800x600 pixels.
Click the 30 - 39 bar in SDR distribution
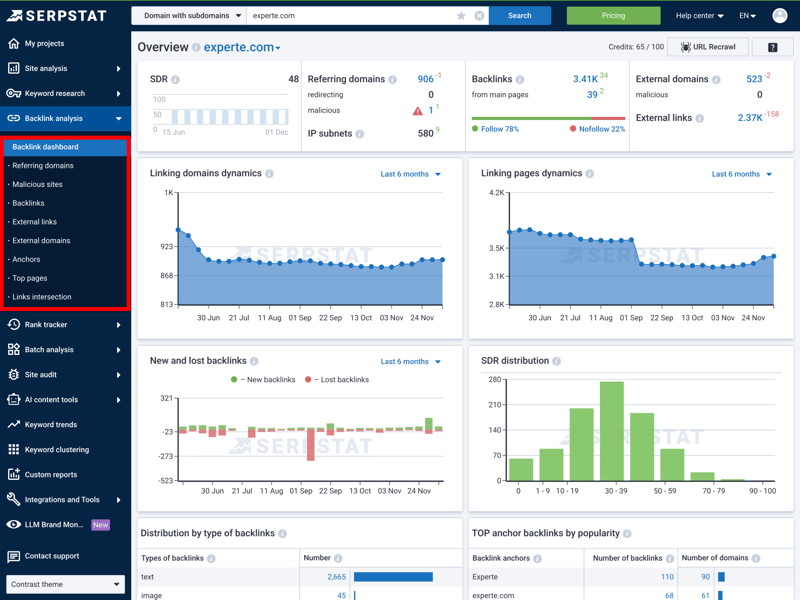click(612, 431)
